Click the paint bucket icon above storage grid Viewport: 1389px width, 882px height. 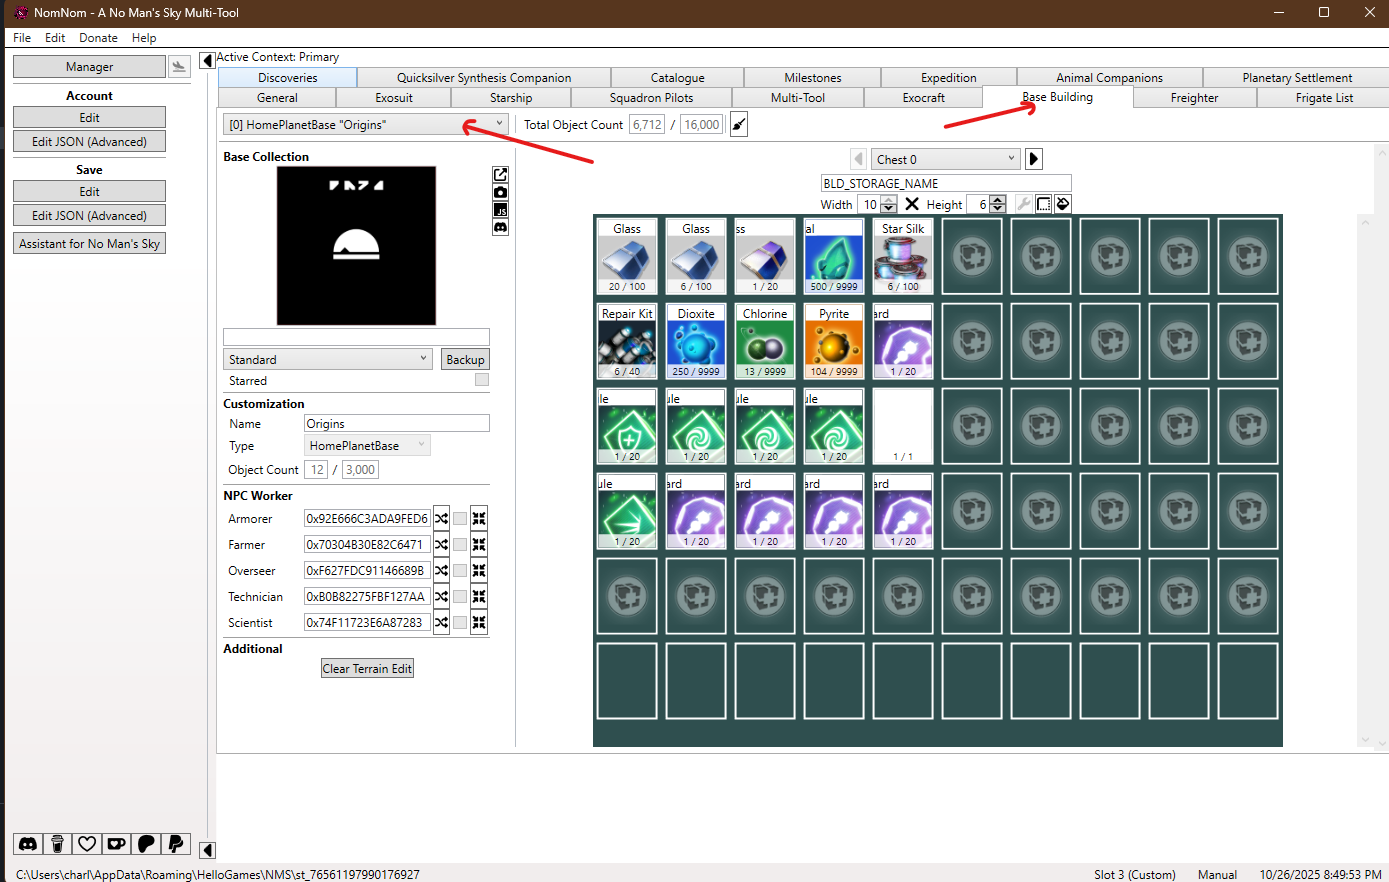1063,204
